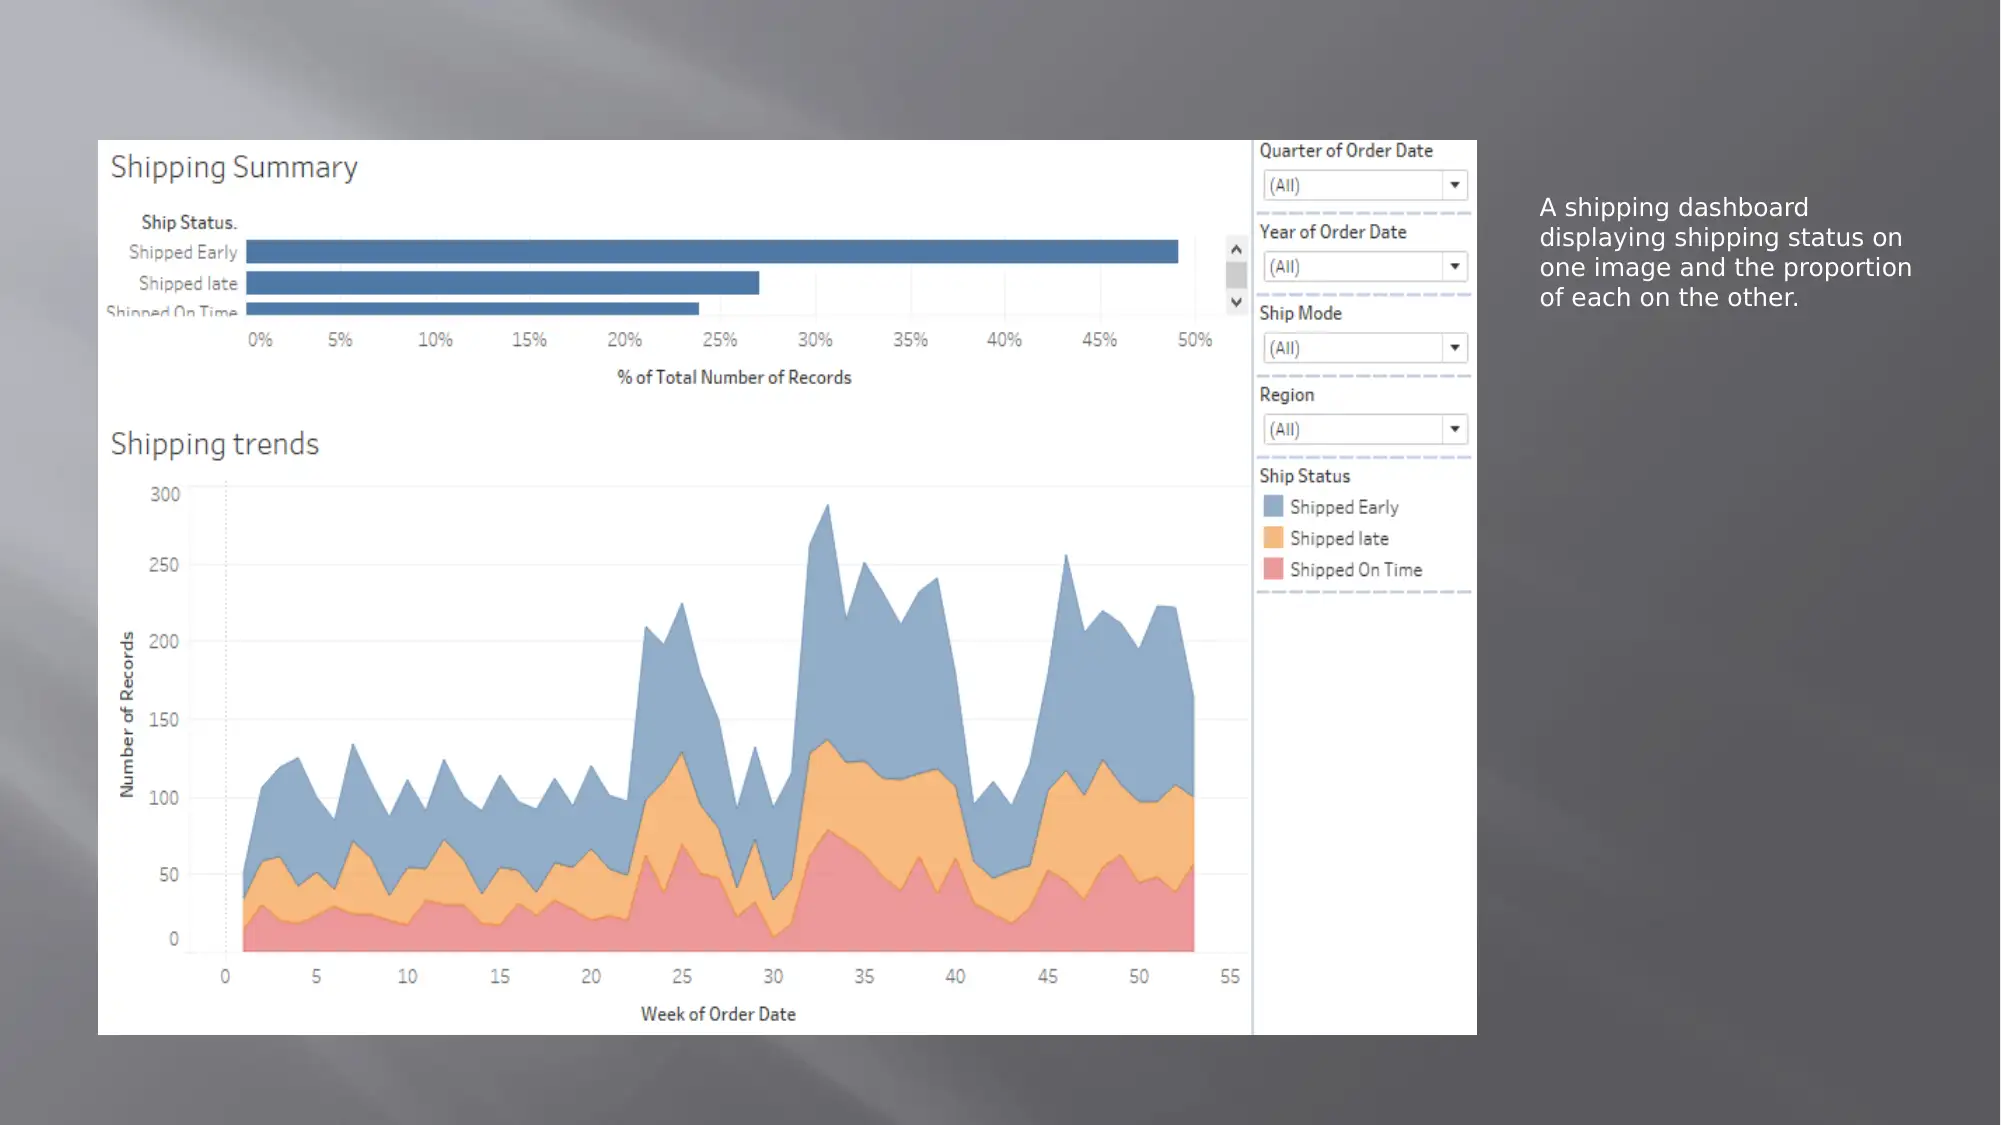This screenshot has width=2001, height=1125.
Task: Expand the Ship Mode dropdown filter
Action: pyautogui.click(x=1453, y=348)
